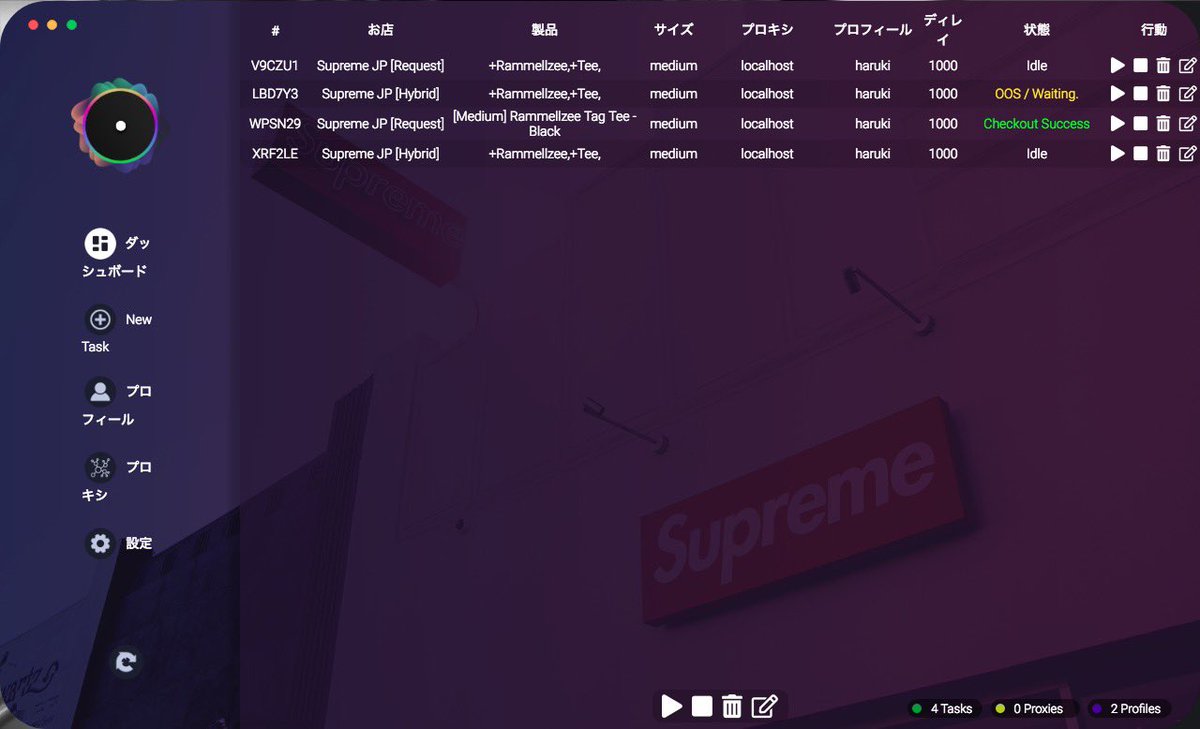Edit task V9CZU1 using its pencil icon

tap(1187, 66)
